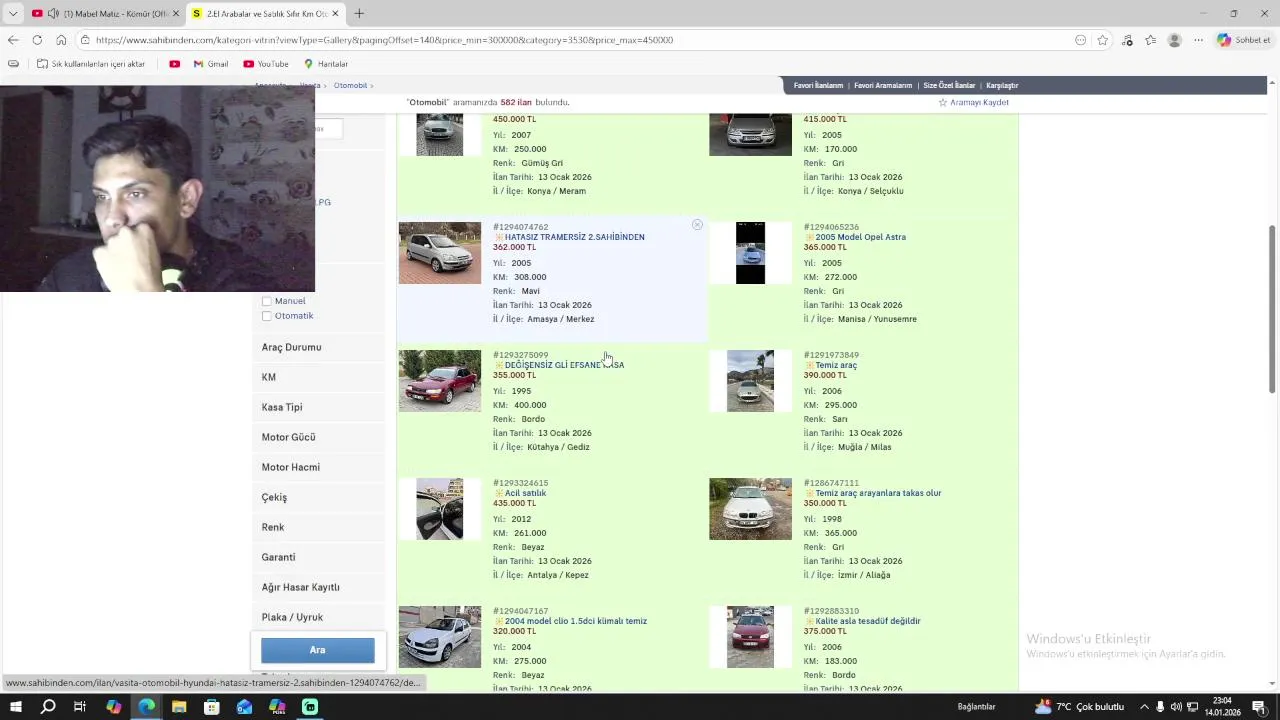Expand Kasa Tipi filter
Screen dimensions: 1280x720
(x=318, y=407)
